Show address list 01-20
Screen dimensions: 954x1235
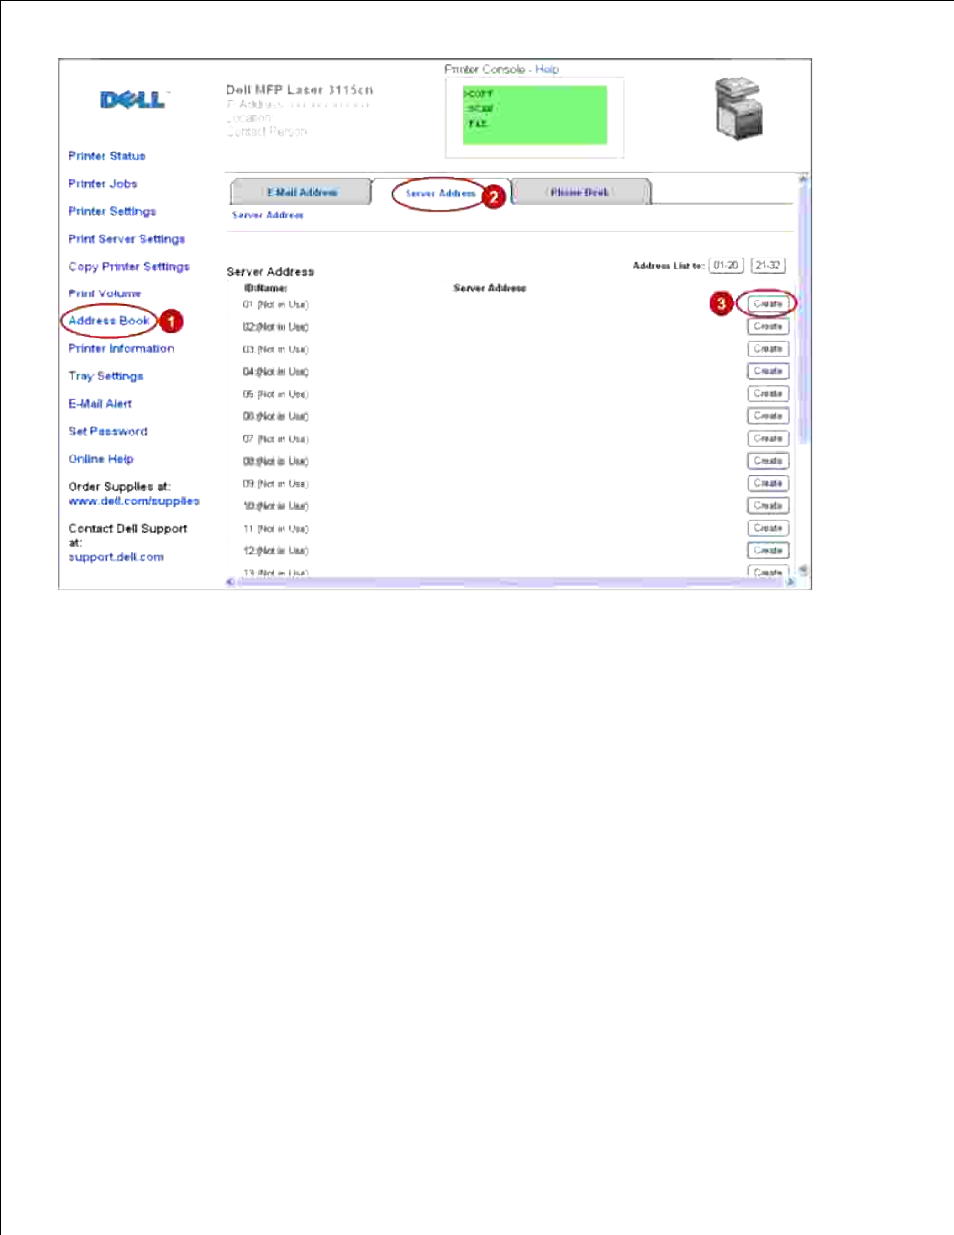[x=726, y=266]
